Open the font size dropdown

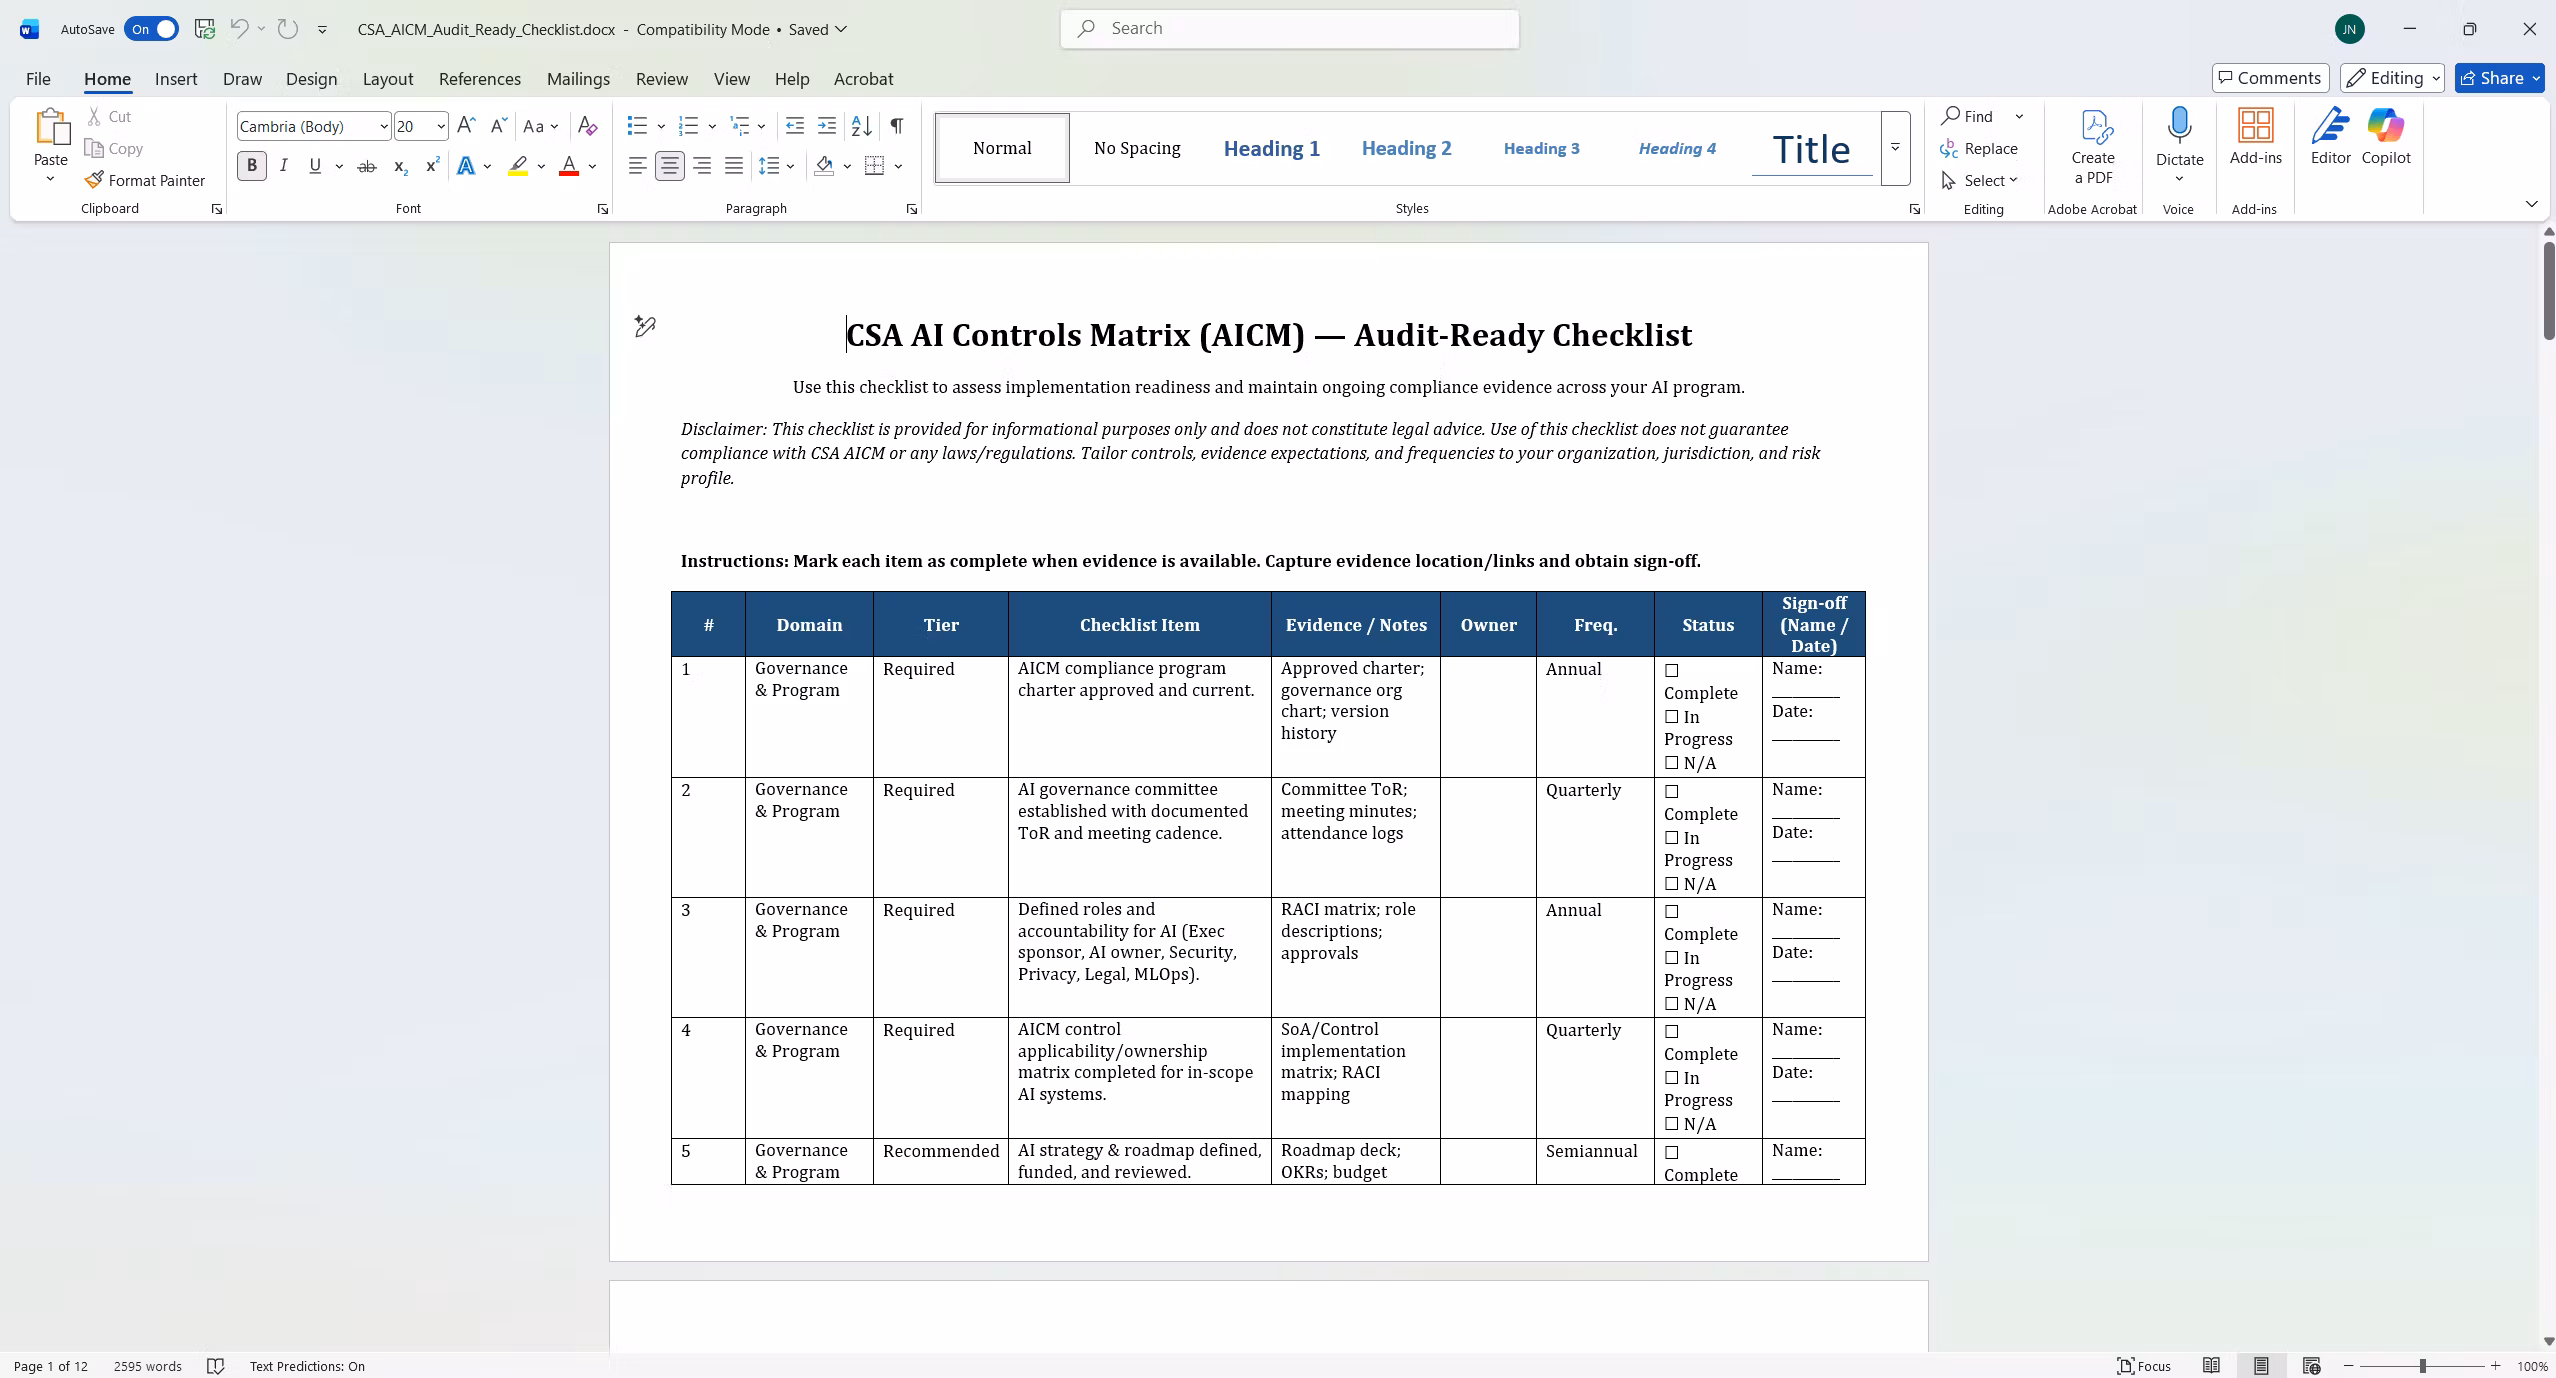pos(440,126)
